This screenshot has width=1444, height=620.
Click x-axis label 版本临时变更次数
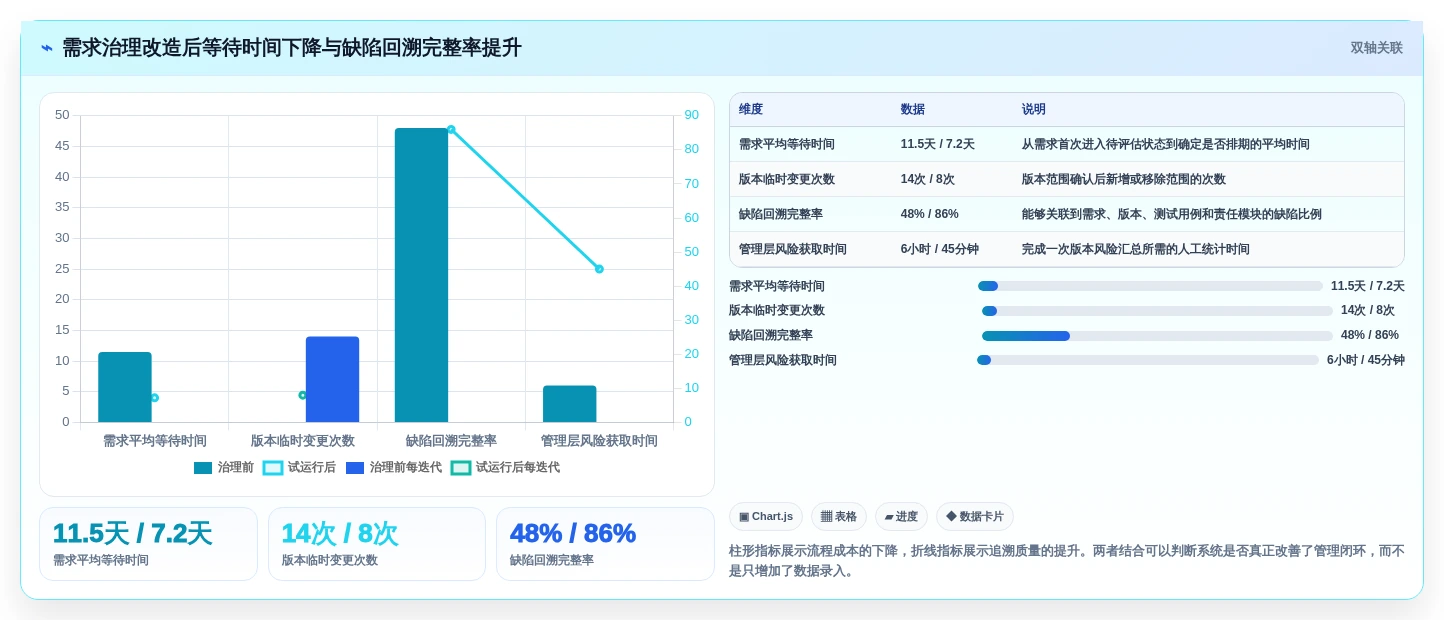(x=303, y=440)
